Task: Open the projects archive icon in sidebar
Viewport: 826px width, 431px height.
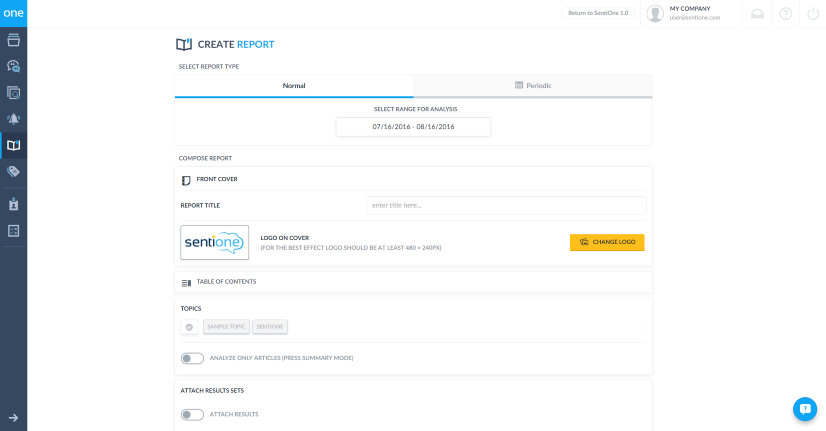Action: (x=13, y=40)
